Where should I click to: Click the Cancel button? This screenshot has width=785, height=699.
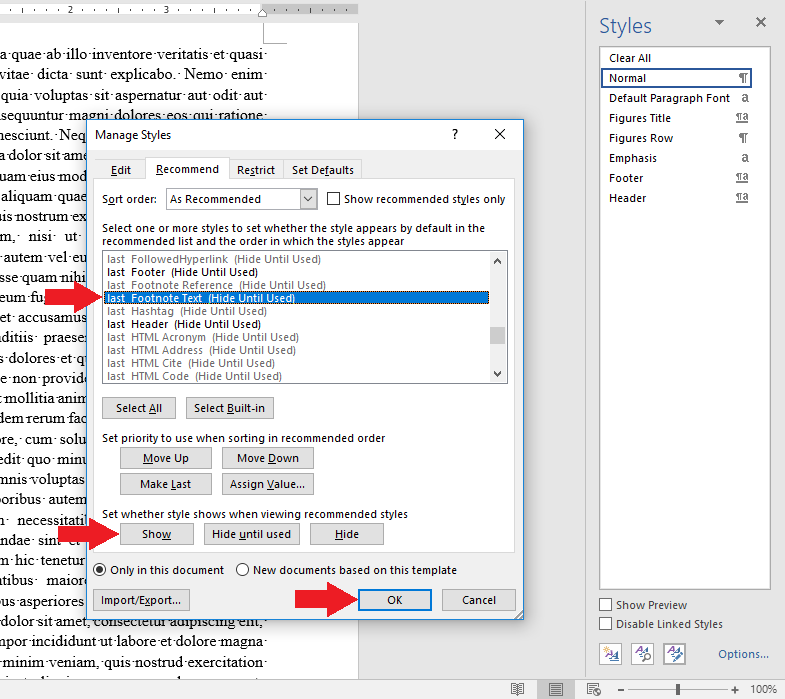479,600
